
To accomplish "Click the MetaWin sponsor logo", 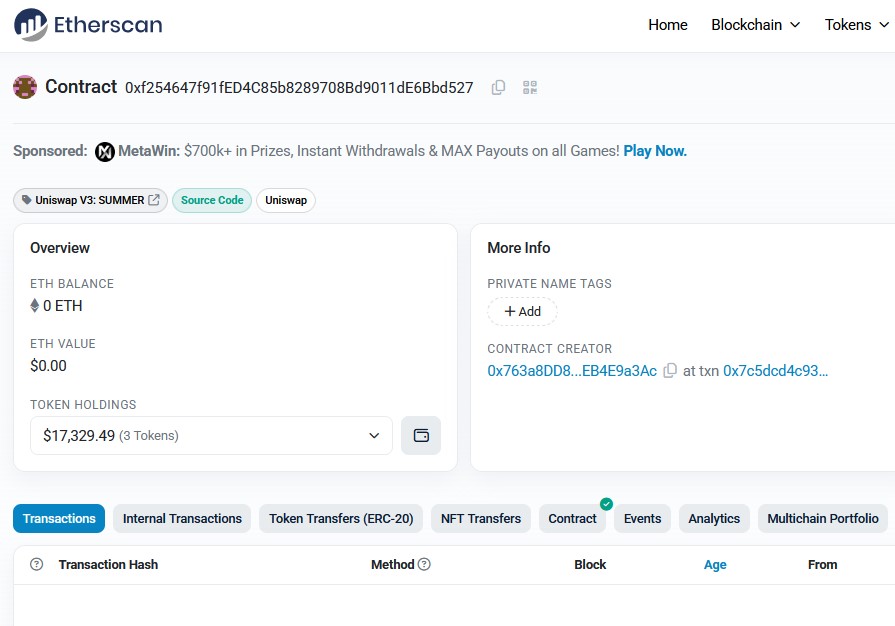I will pos(105,152).
